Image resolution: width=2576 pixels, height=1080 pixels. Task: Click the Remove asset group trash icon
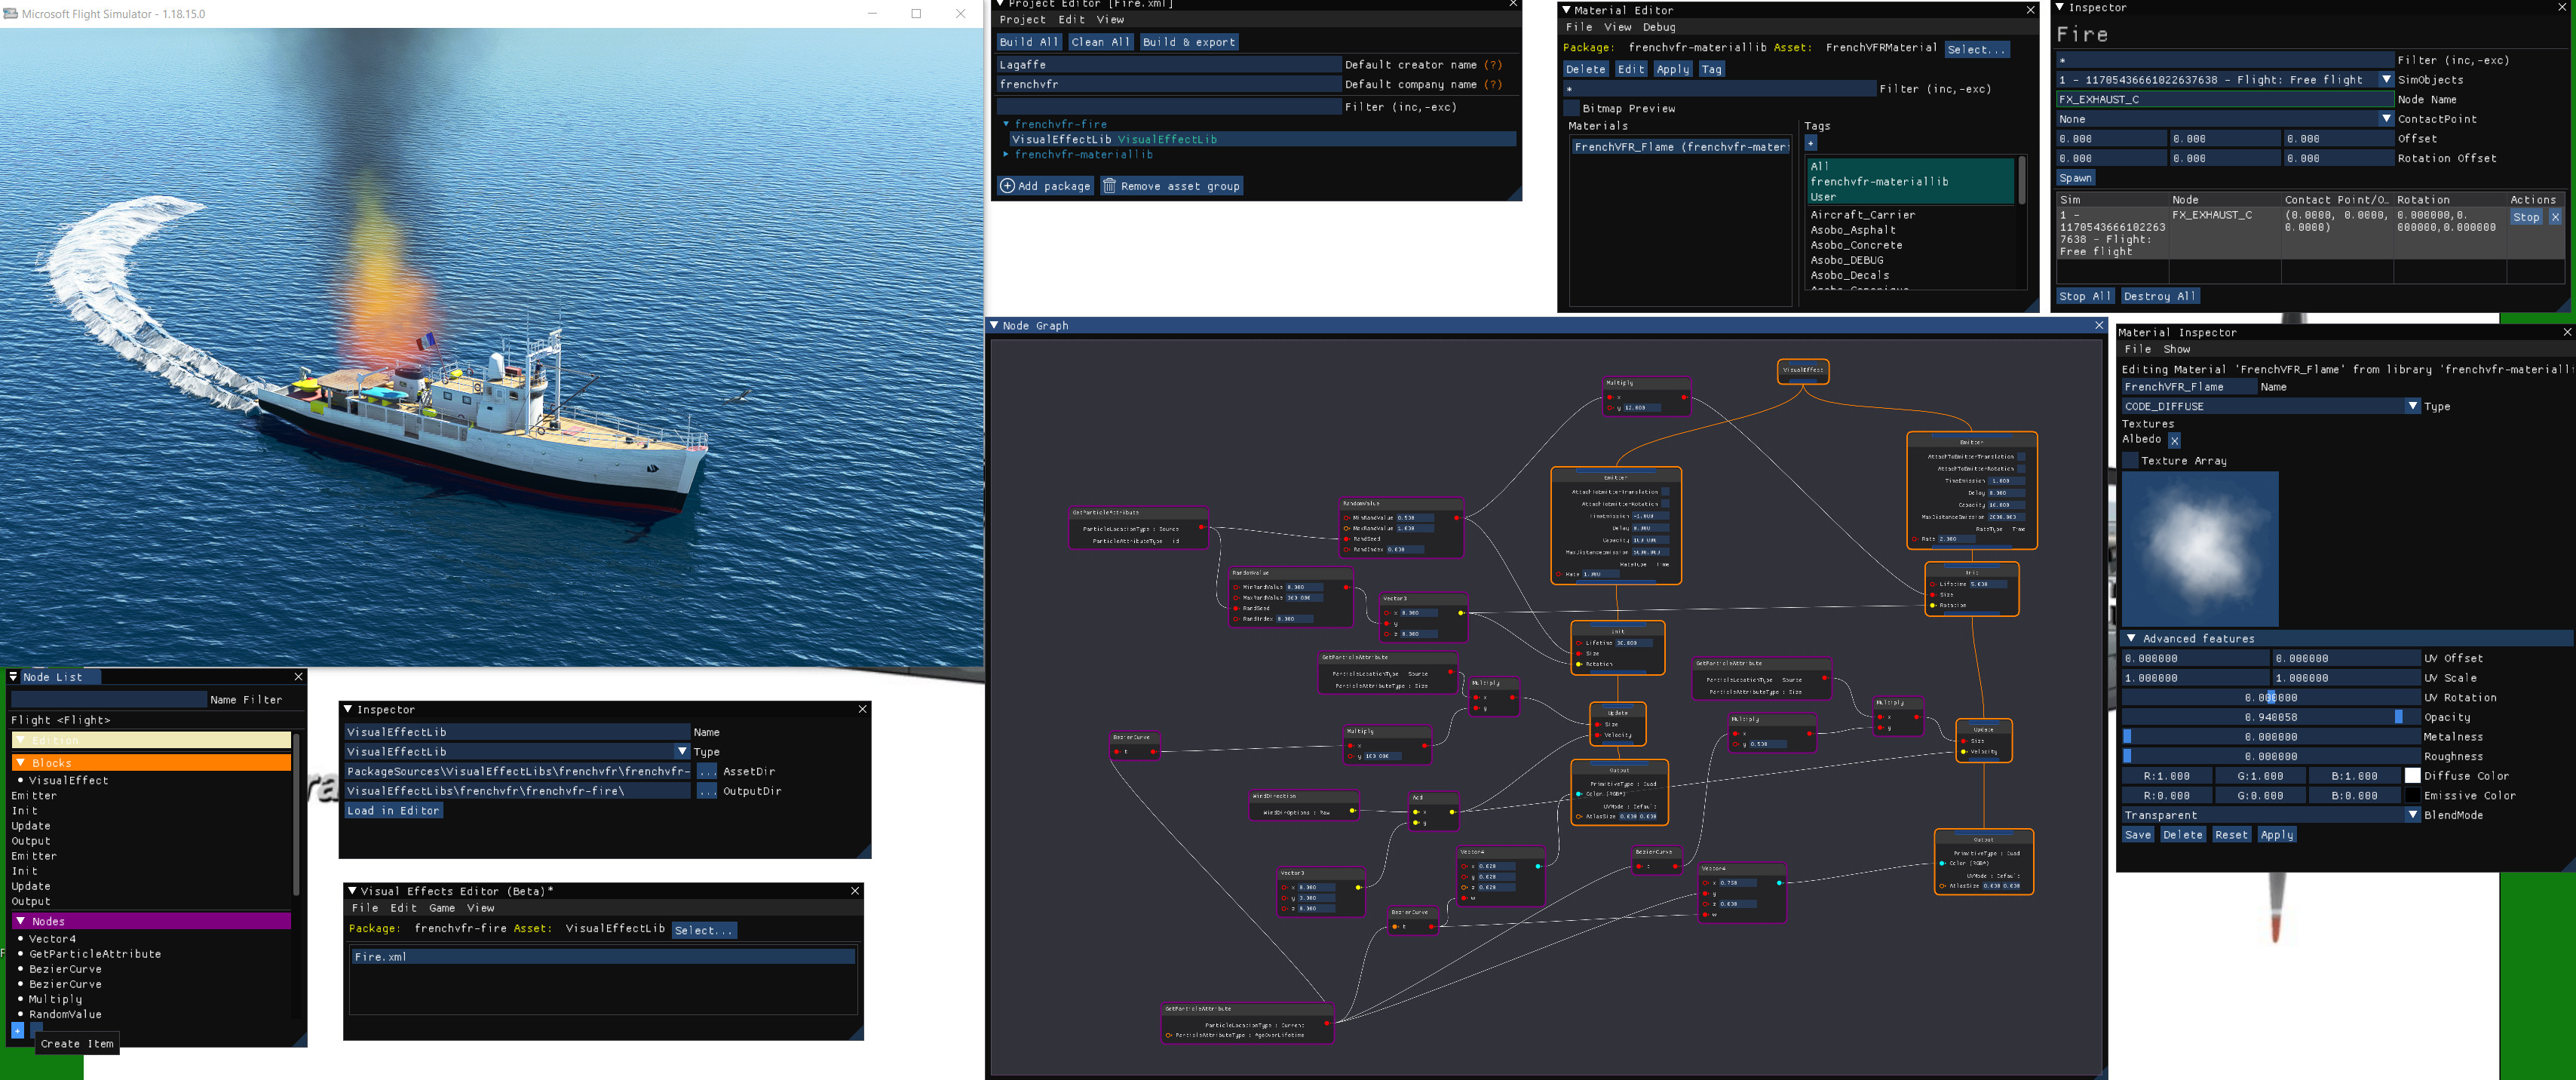[x=1109, y=186]
